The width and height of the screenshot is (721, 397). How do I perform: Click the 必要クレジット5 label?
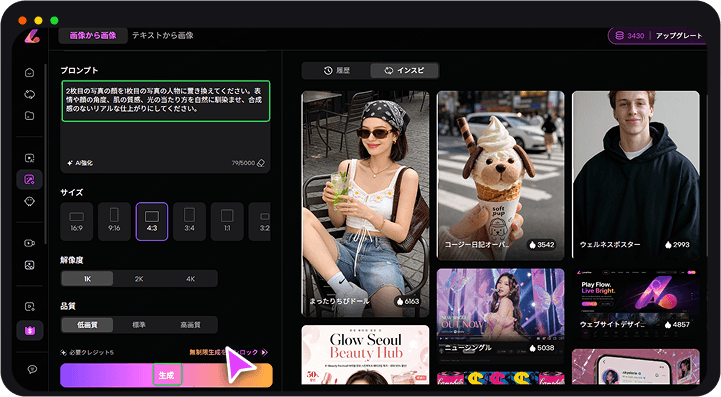87,352
